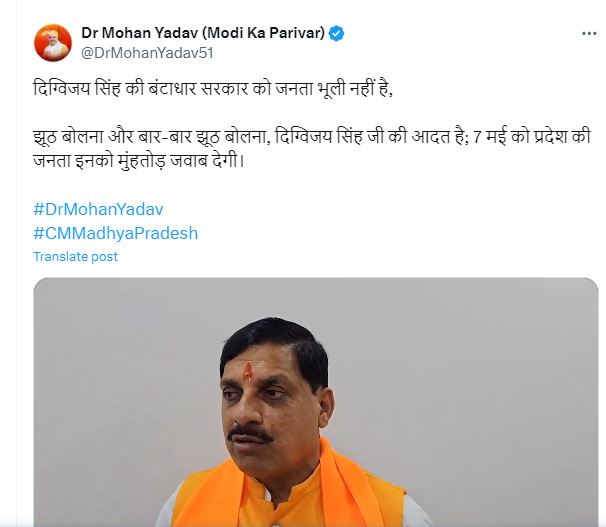Click first Hindi line mentioning बंटाधार सरकार
The image size is (606, 527).
[x=213, y=89]
